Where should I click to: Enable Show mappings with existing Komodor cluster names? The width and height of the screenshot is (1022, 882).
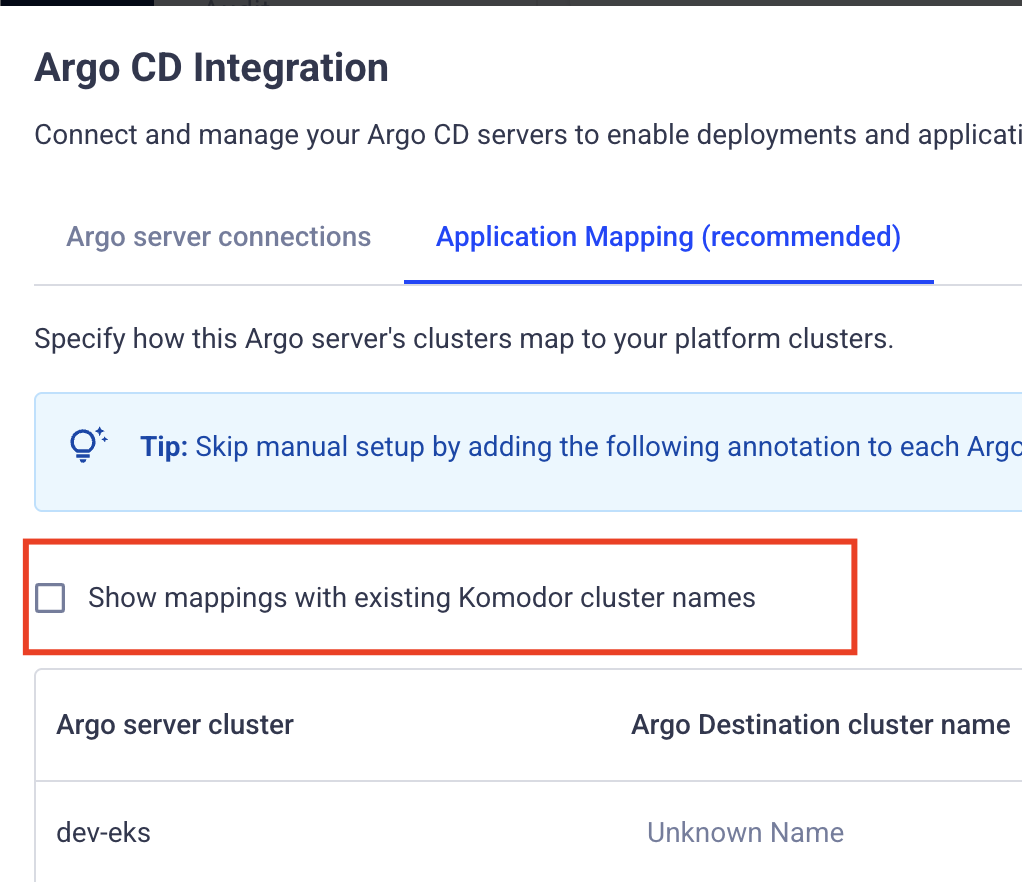[x=49, y=597]
